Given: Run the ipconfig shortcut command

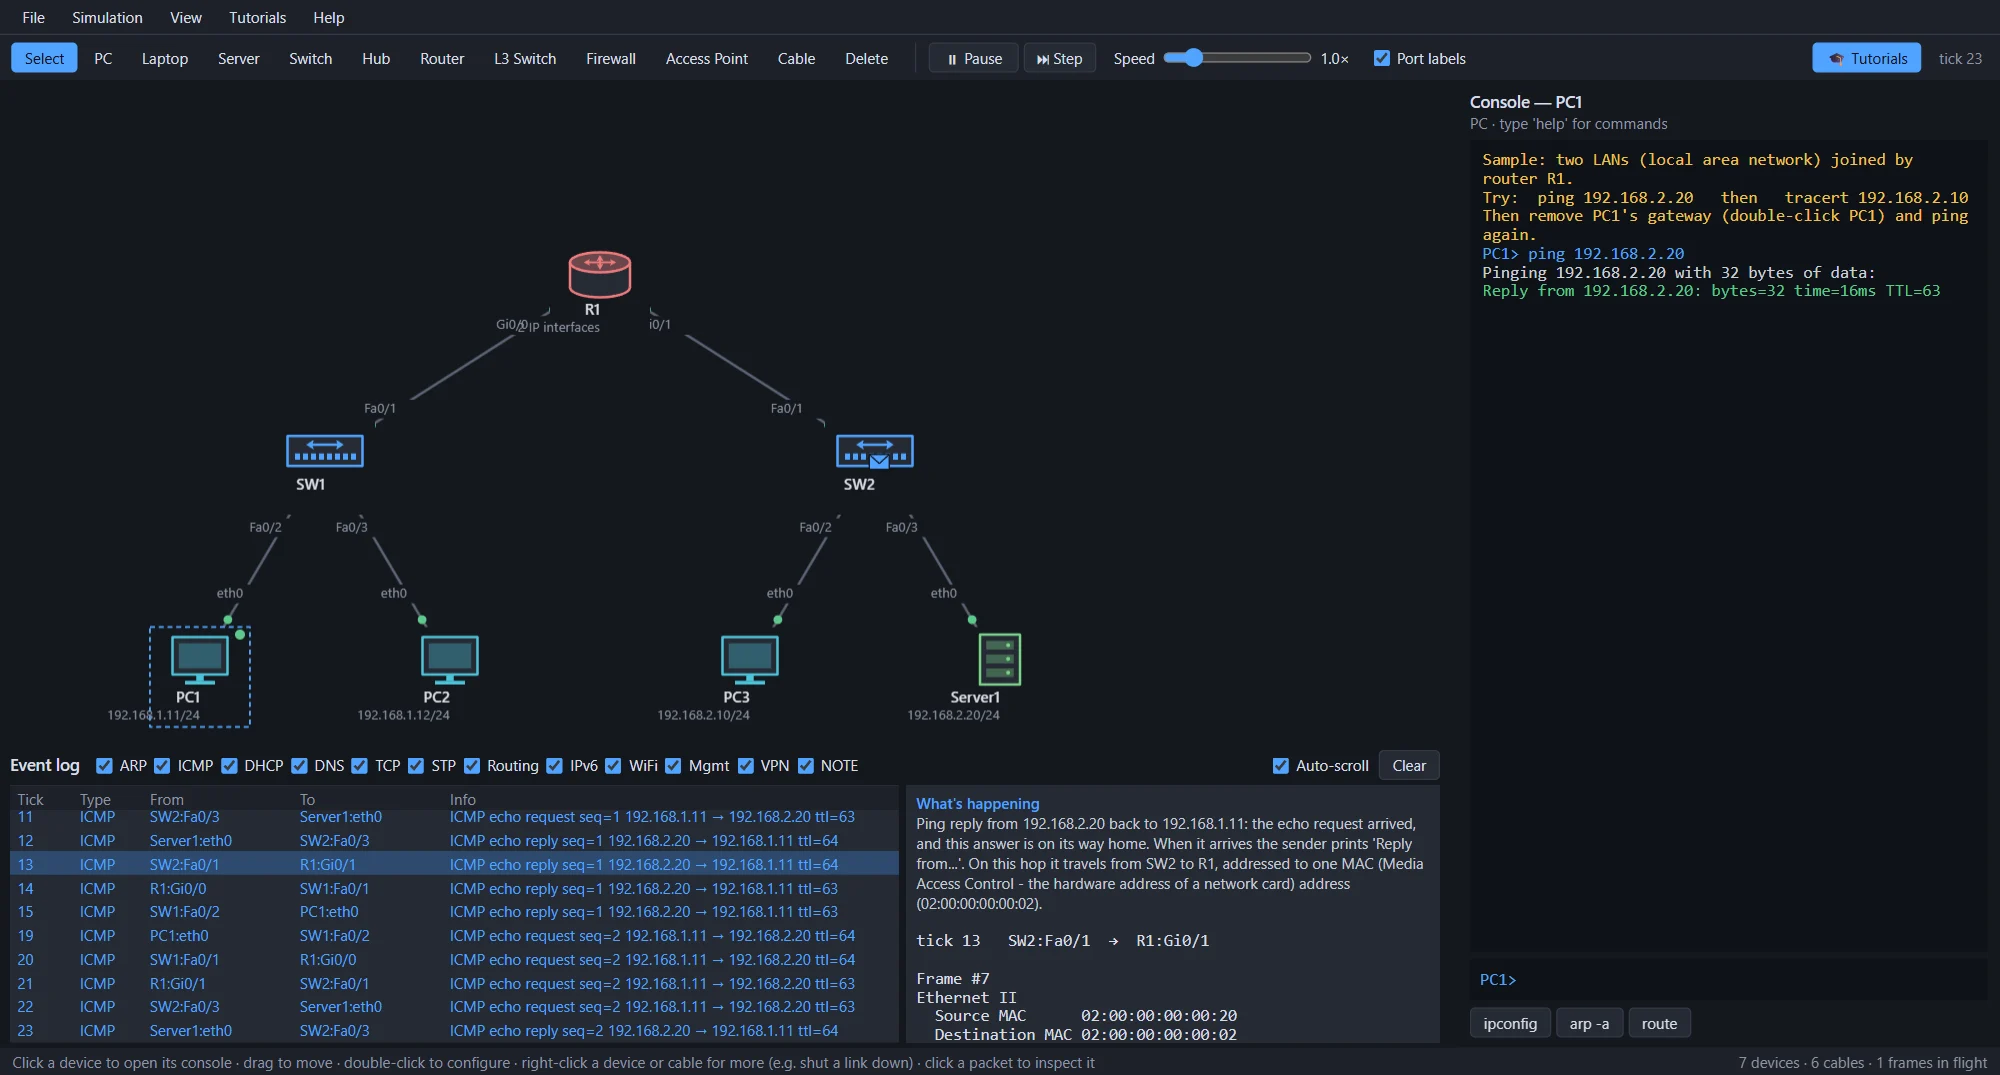Looking at the screenshot, I should tap(1510, 1024).
